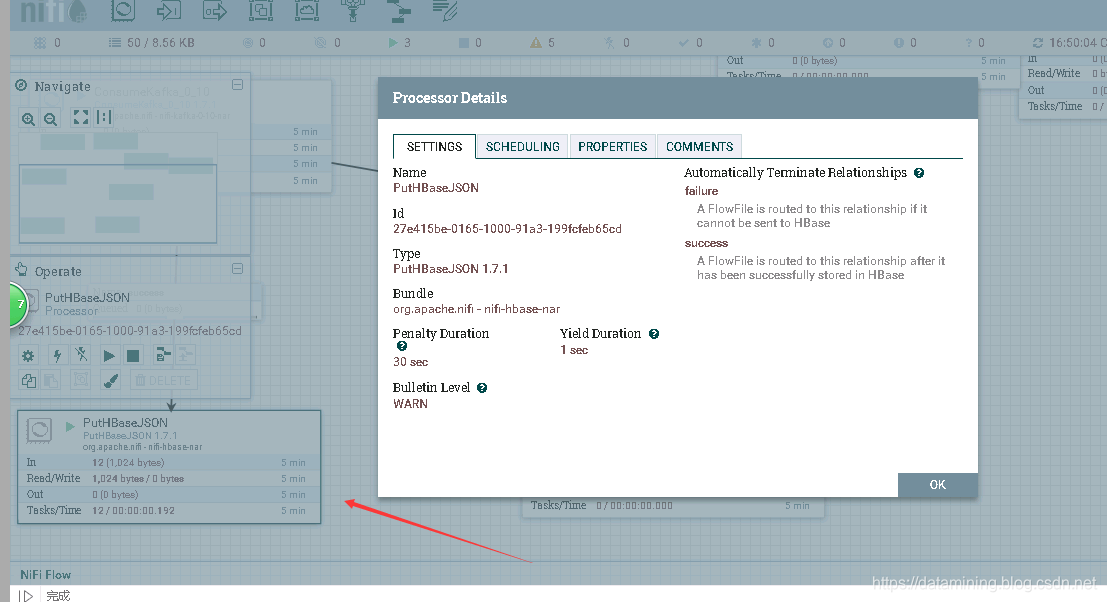1107x602 pixels.
Task: Select the failure relationship label
Action: click(701, 191)
